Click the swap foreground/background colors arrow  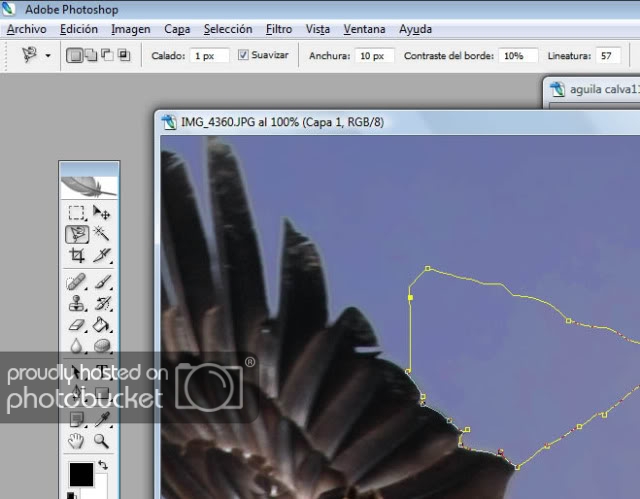click(x=102, y=465)
